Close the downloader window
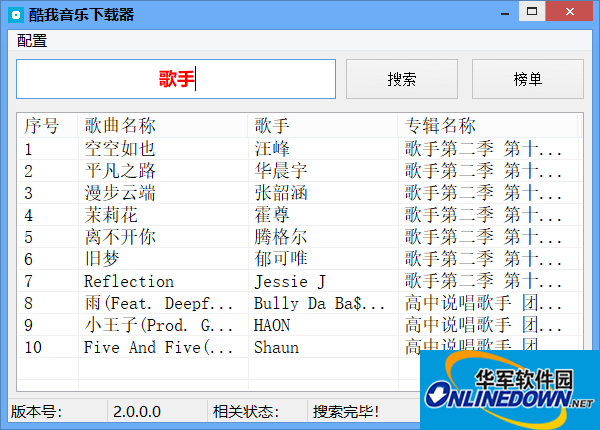This screenshot has width=600, height=430. coord(570,11)
